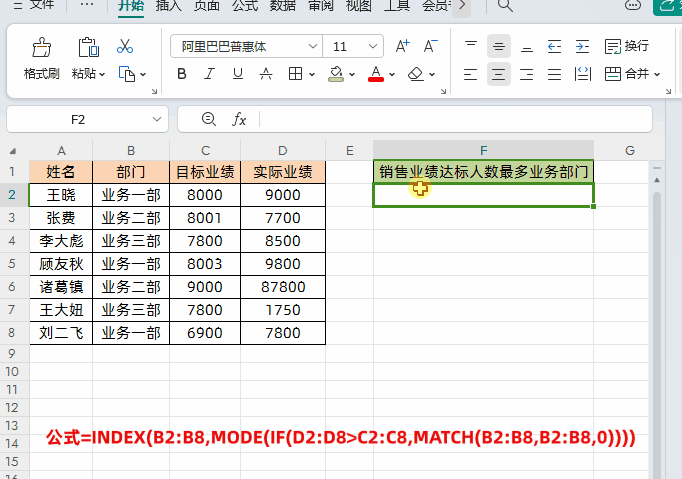This screenshot has width=682, height=479.
Task: Switch to 审阅 (Review) tab
Action: tap(321, 6)
